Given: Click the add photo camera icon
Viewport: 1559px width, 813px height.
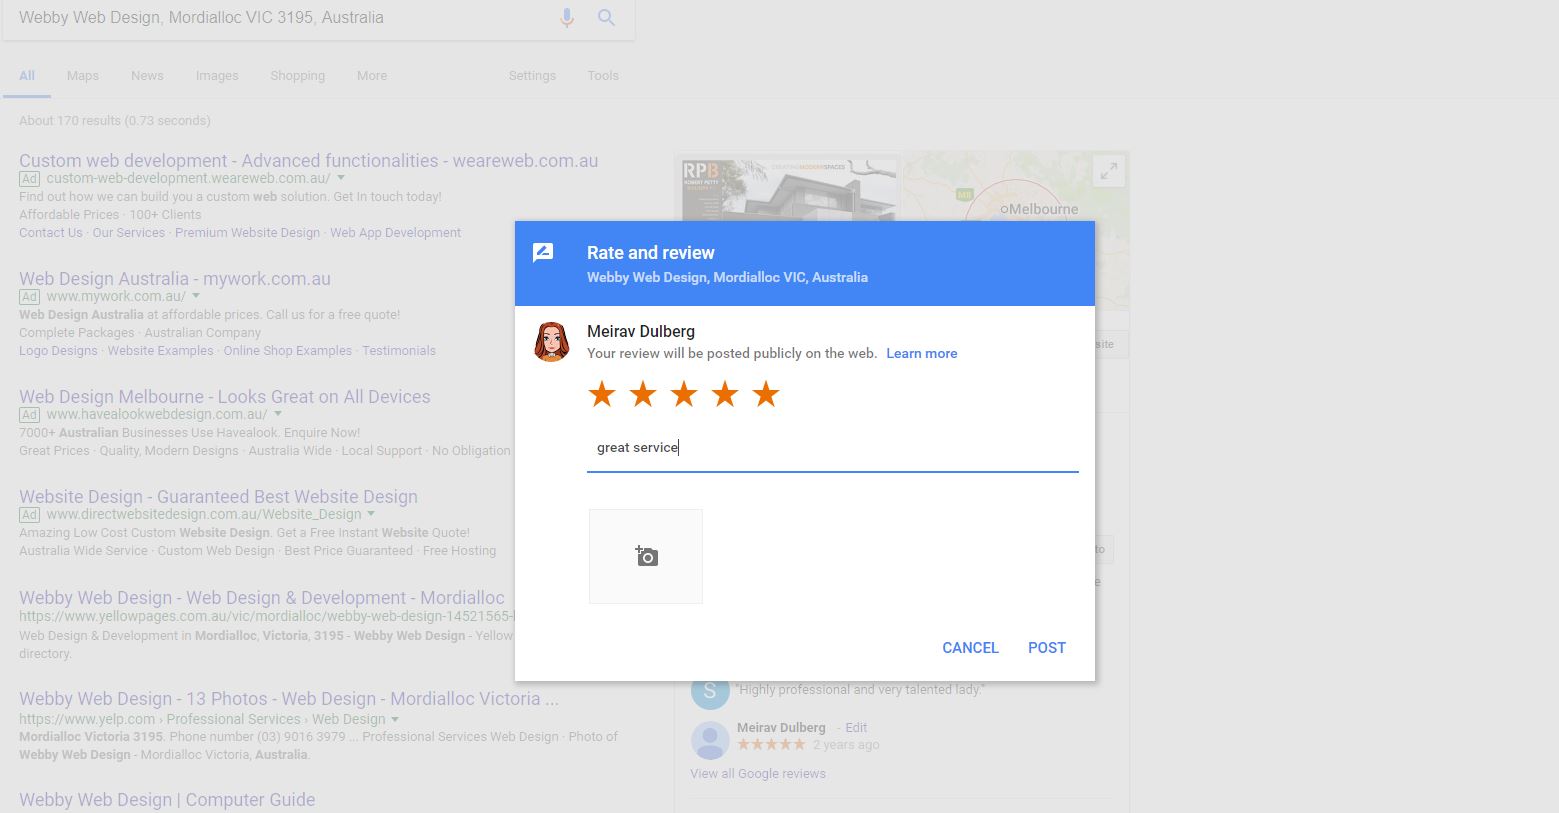Looking at the screenshot, I should tap(646, 556).
